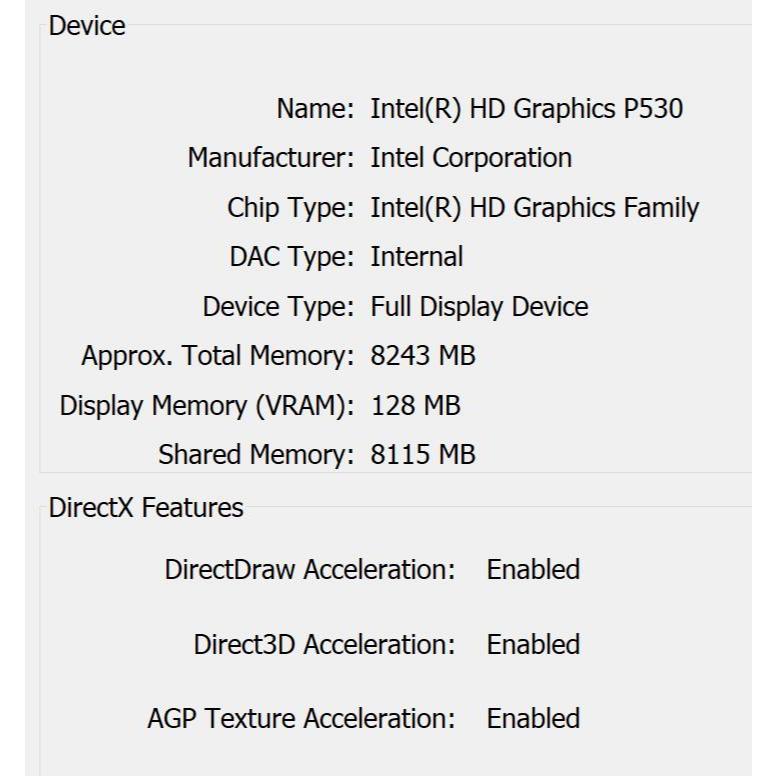Image resolution: width=776 pixels, height=776 pixels.
Task: Select the Internal DAC type value
Action: coord(416,257)
